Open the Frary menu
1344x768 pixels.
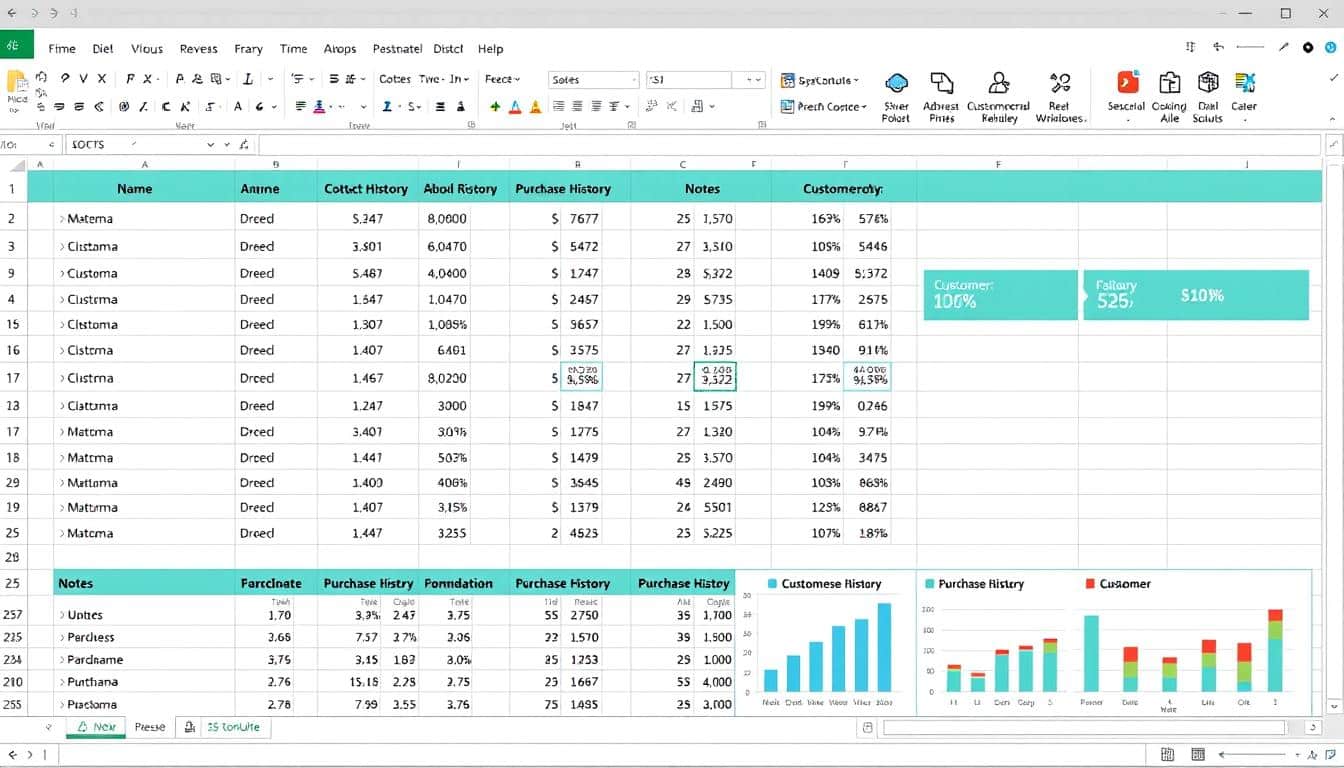[248, 48]
